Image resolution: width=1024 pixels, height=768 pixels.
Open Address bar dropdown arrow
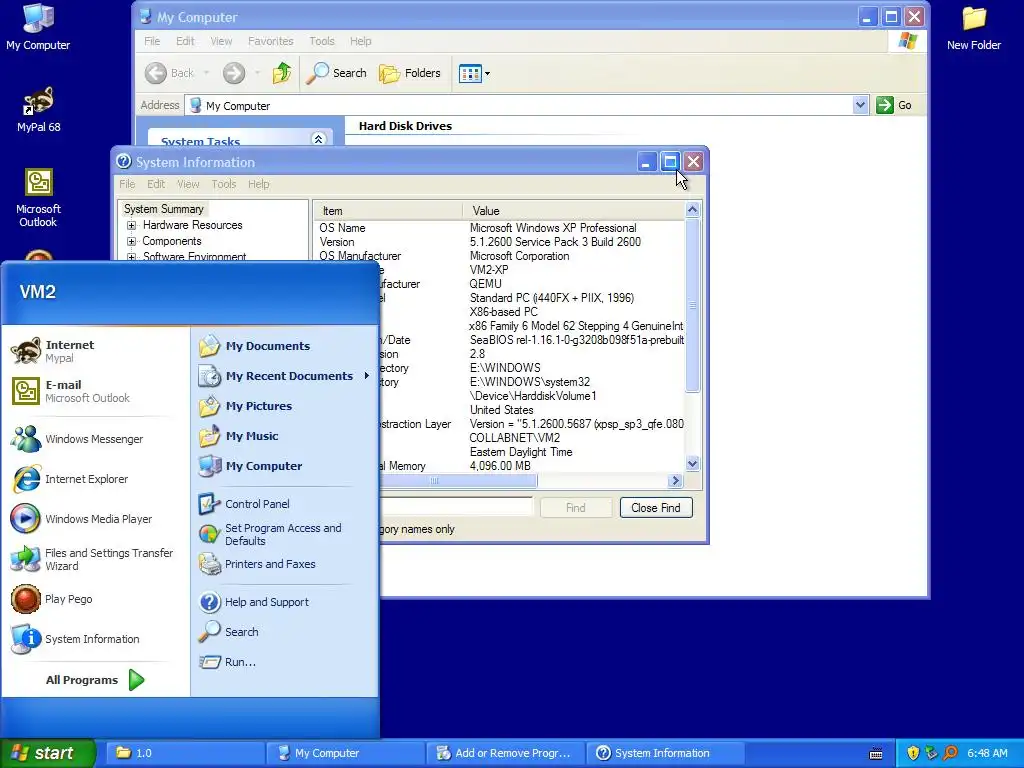coord(860,105)
